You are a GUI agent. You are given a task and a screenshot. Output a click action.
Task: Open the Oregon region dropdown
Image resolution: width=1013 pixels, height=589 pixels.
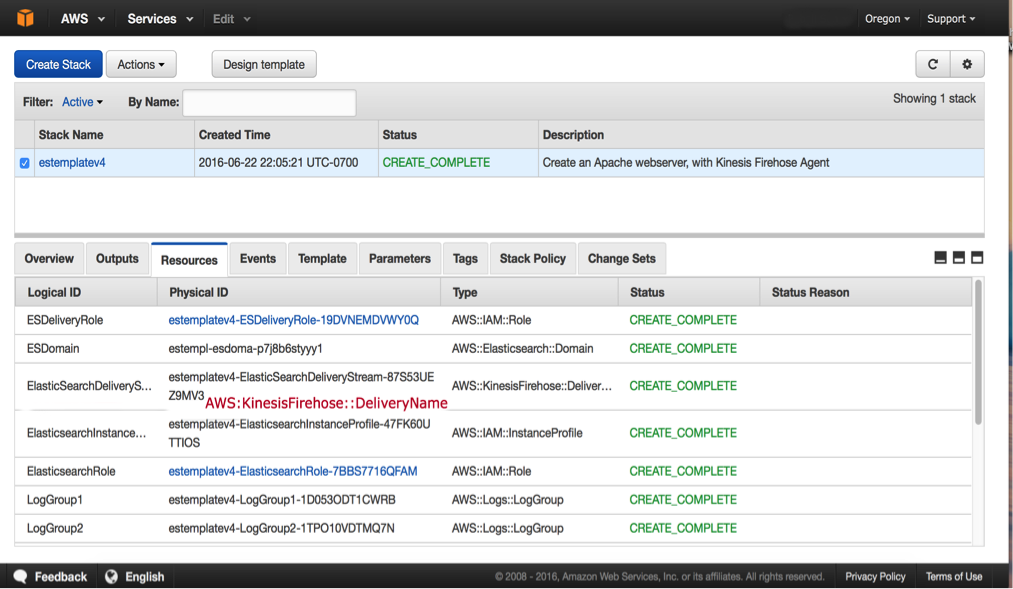(x=886, y=17)
